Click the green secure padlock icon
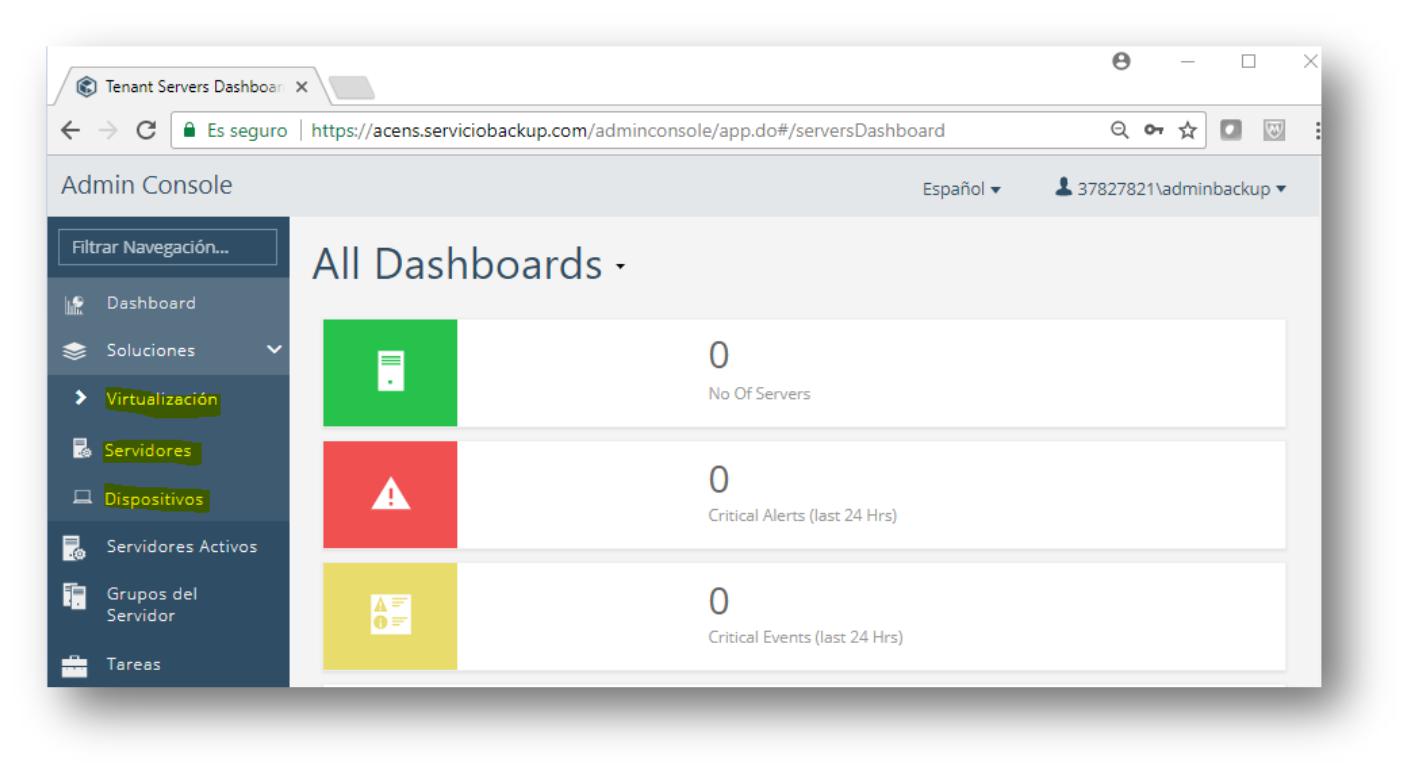 [x=189, y=131]
